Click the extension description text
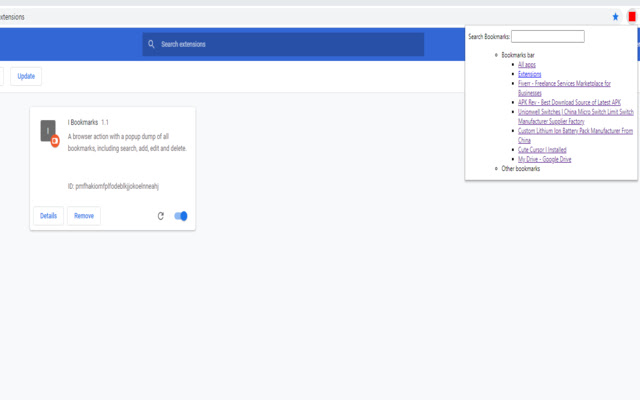Viewport: 640px width, 400px height. coord(127,142)
